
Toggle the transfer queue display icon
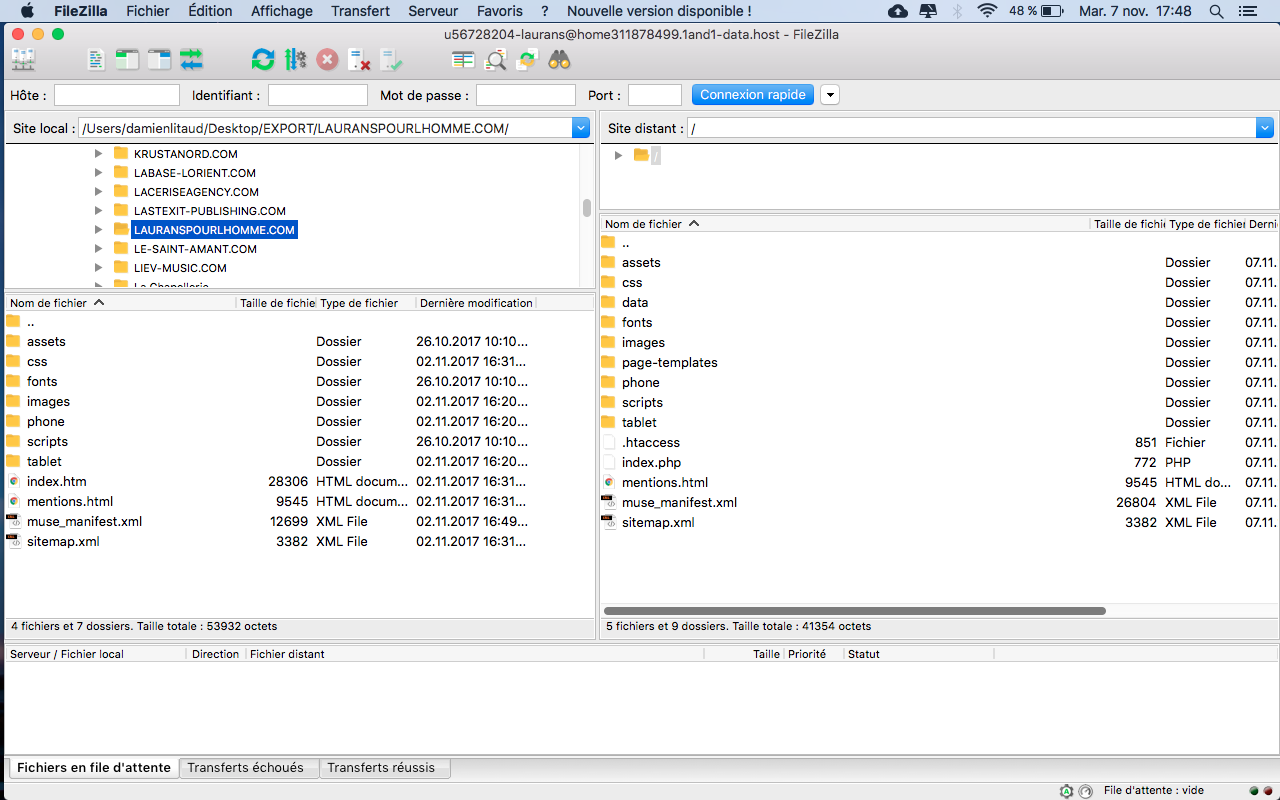(192, 60)
